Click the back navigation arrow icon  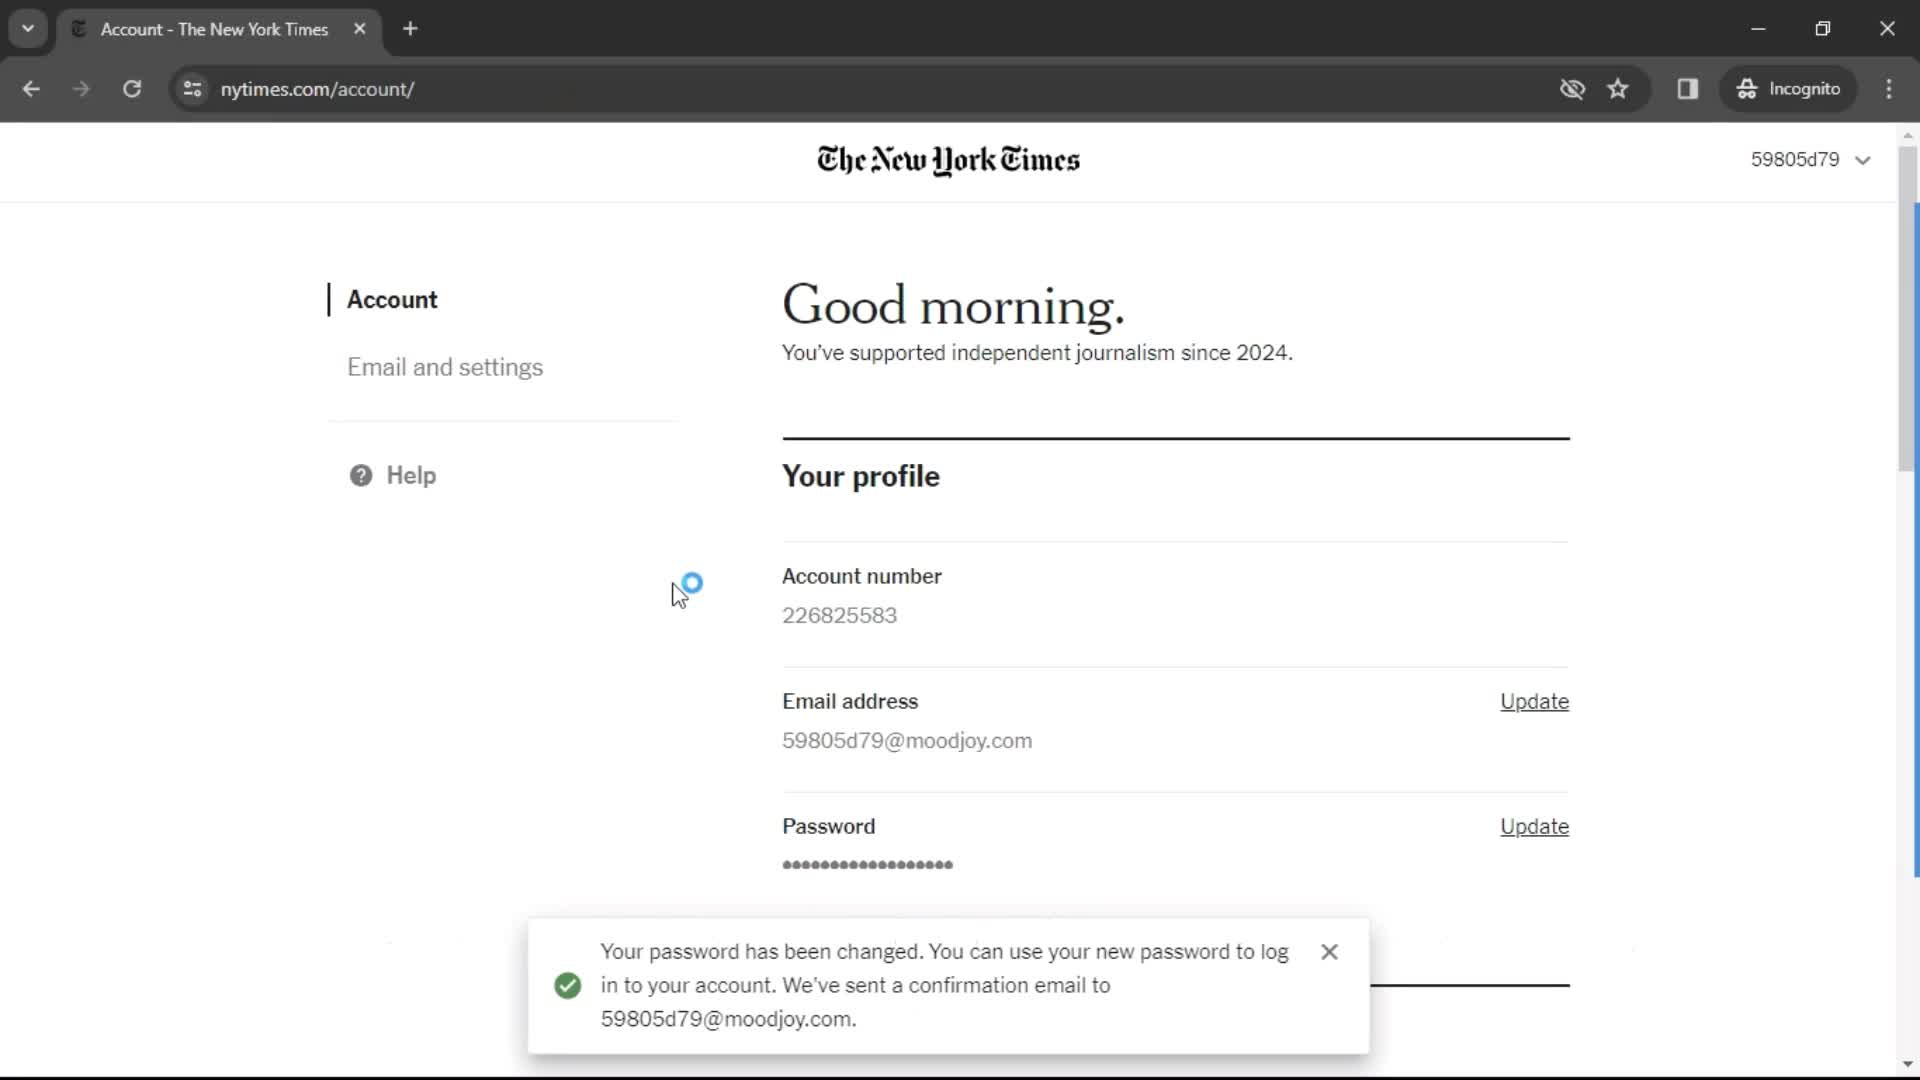click(32, 88)
